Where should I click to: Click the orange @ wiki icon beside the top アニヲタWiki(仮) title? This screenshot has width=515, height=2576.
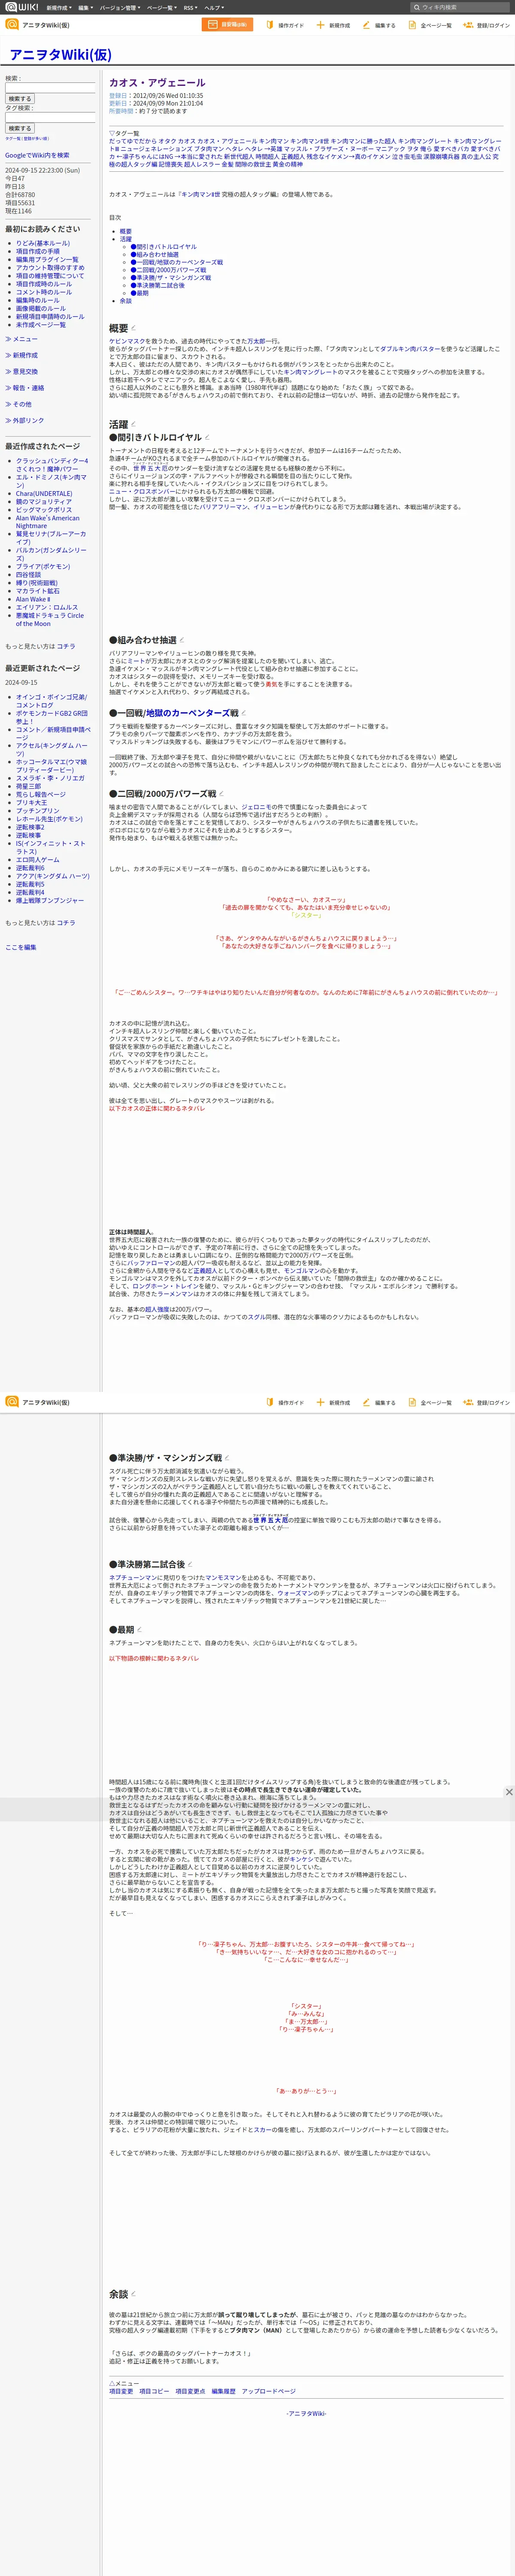click(x=12, y=25)
